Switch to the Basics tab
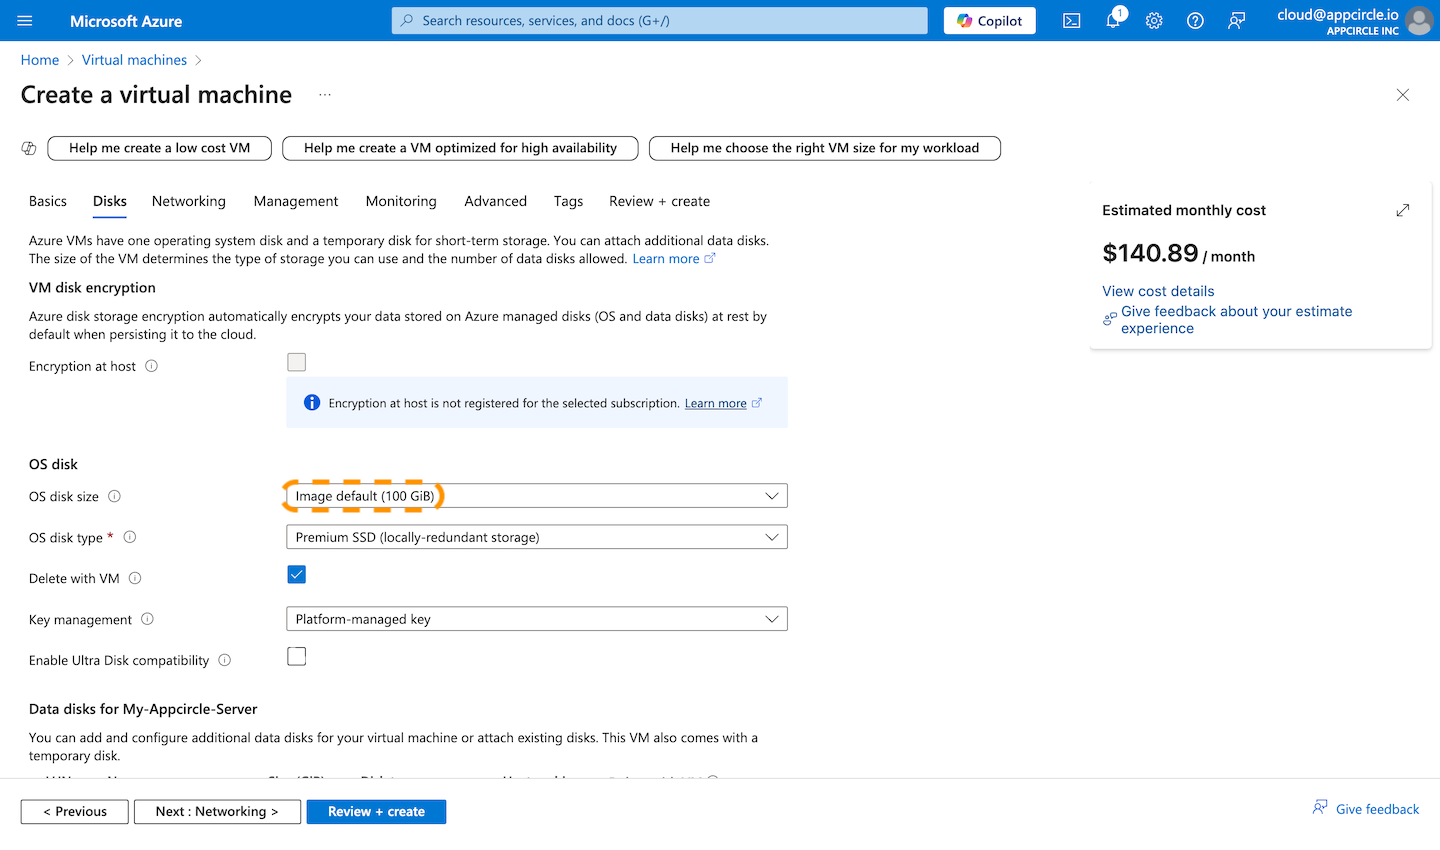 click(48, 201)
